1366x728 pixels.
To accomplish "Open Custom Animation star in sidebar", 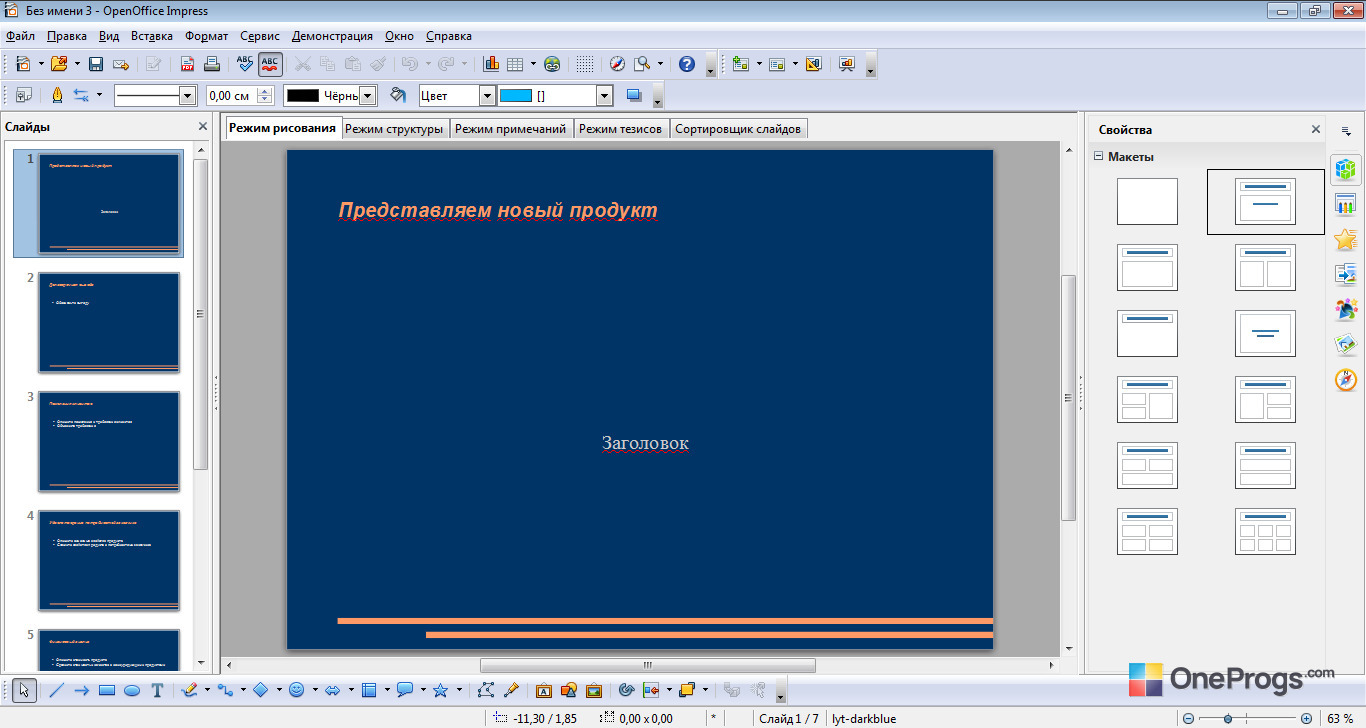I will pyautogui.click(x=1346, y=239).
